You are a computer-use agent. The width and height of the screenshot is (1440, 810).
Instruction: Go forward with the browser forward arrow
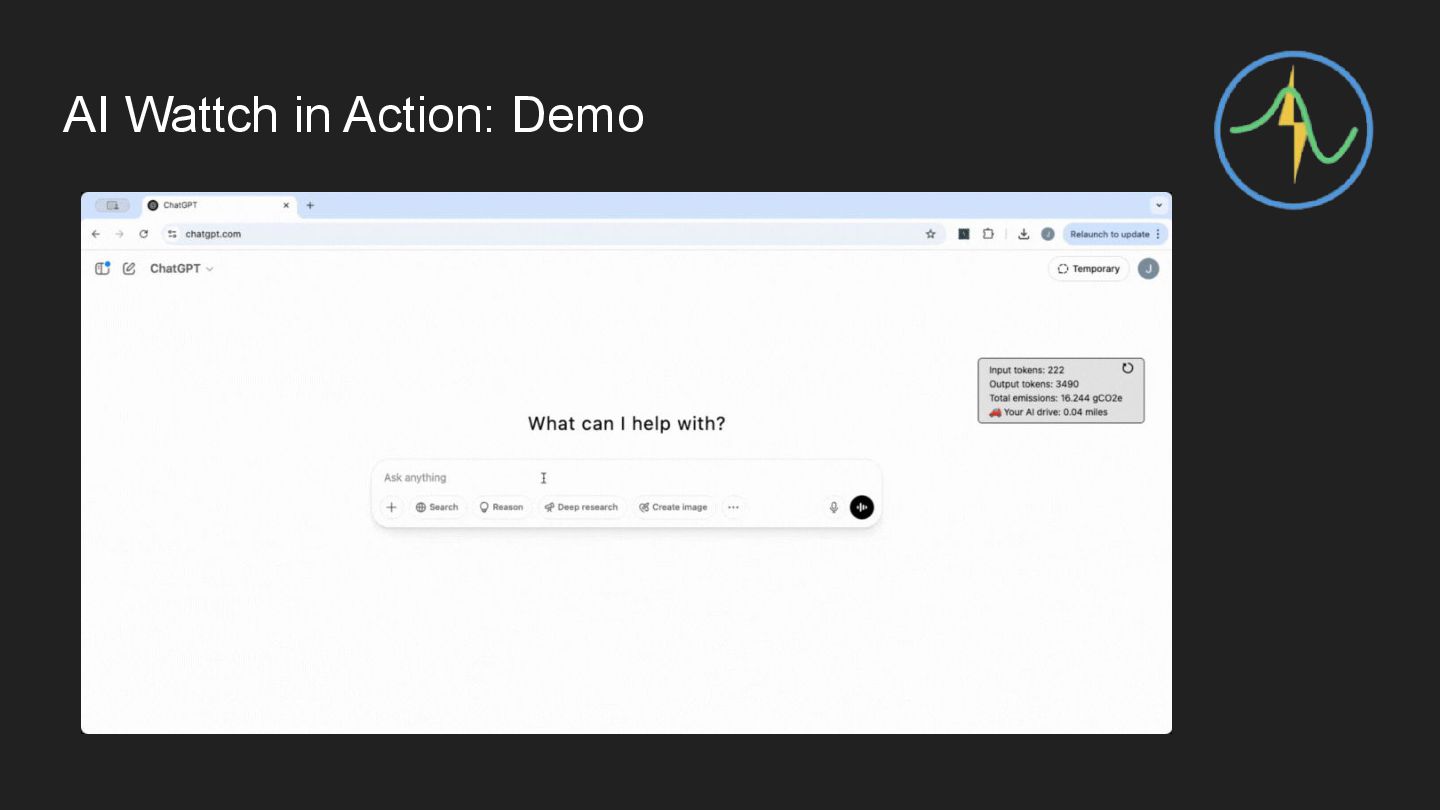[119, 234]
